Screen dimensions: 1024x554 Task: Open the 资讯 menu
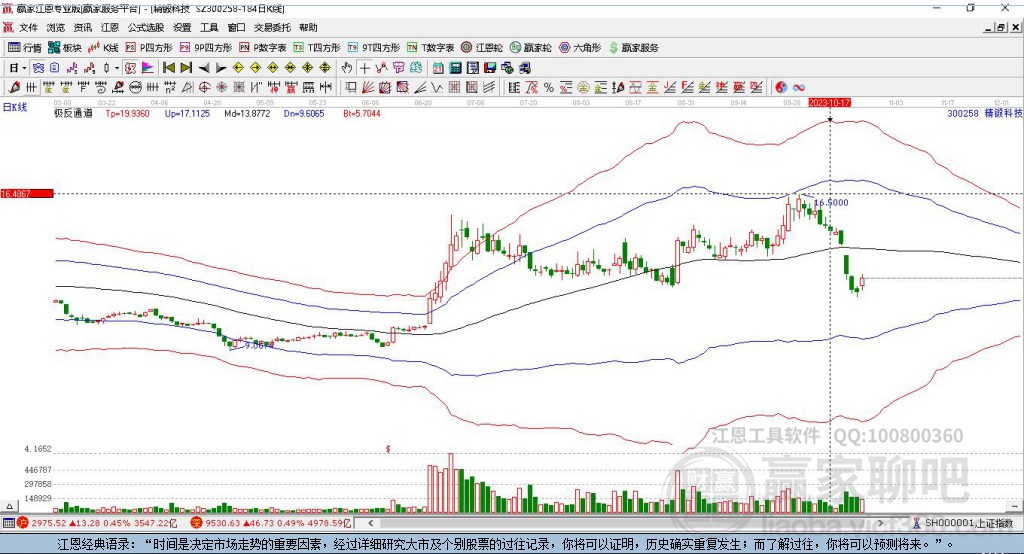coord(82,27)
